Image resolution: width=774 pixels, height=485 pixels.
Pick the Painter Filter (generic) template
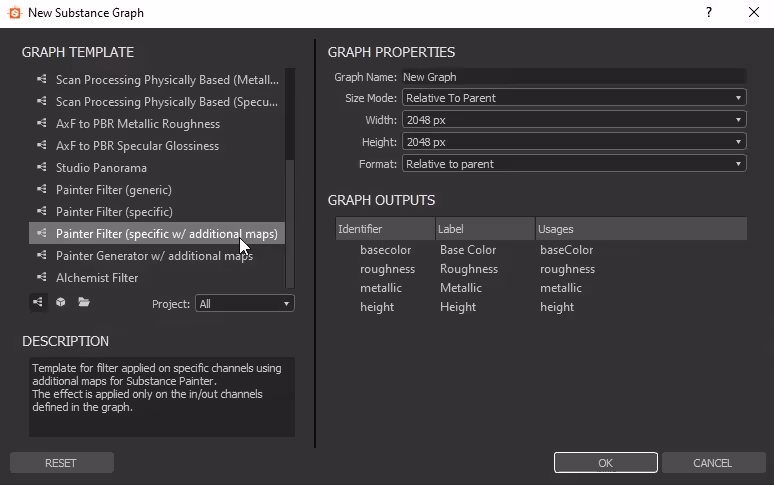(x=157, y=189)
